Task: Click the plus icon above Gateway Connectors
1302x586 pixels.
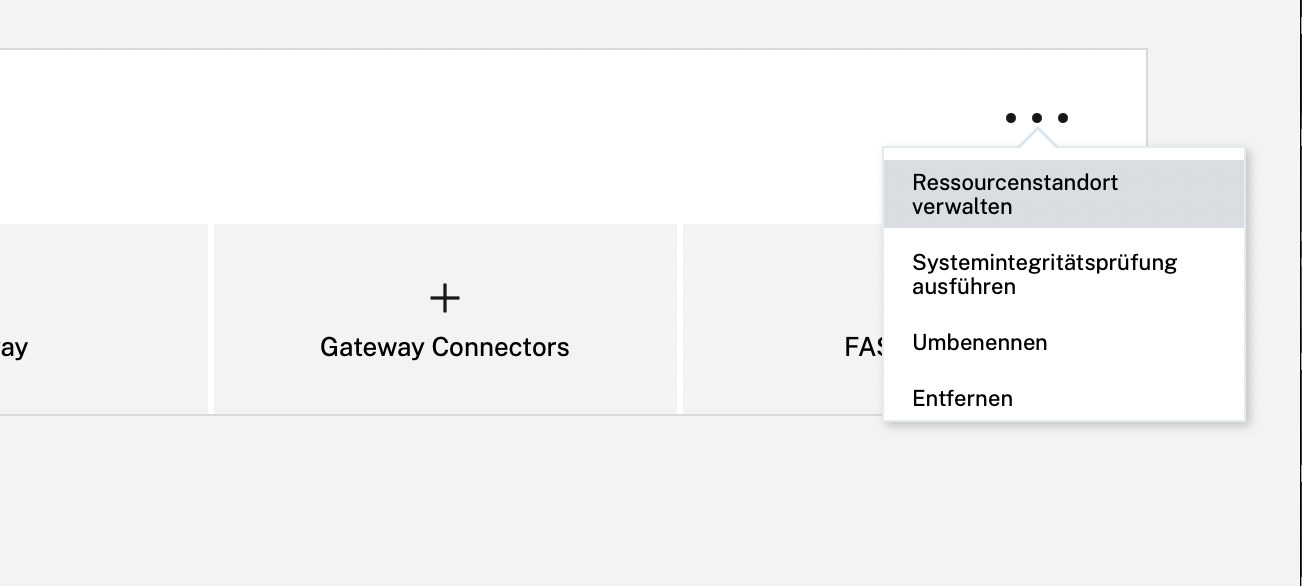Action: pyautogui.click(x=445, y=297)
